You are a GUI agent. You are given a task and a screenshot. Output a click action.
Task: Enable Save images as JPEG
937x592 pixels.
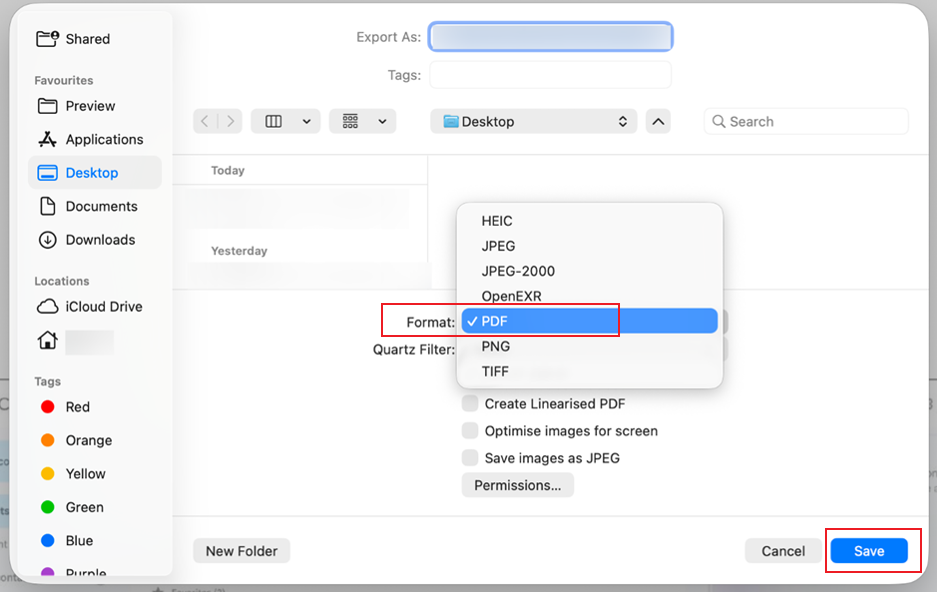pos(469,457)
